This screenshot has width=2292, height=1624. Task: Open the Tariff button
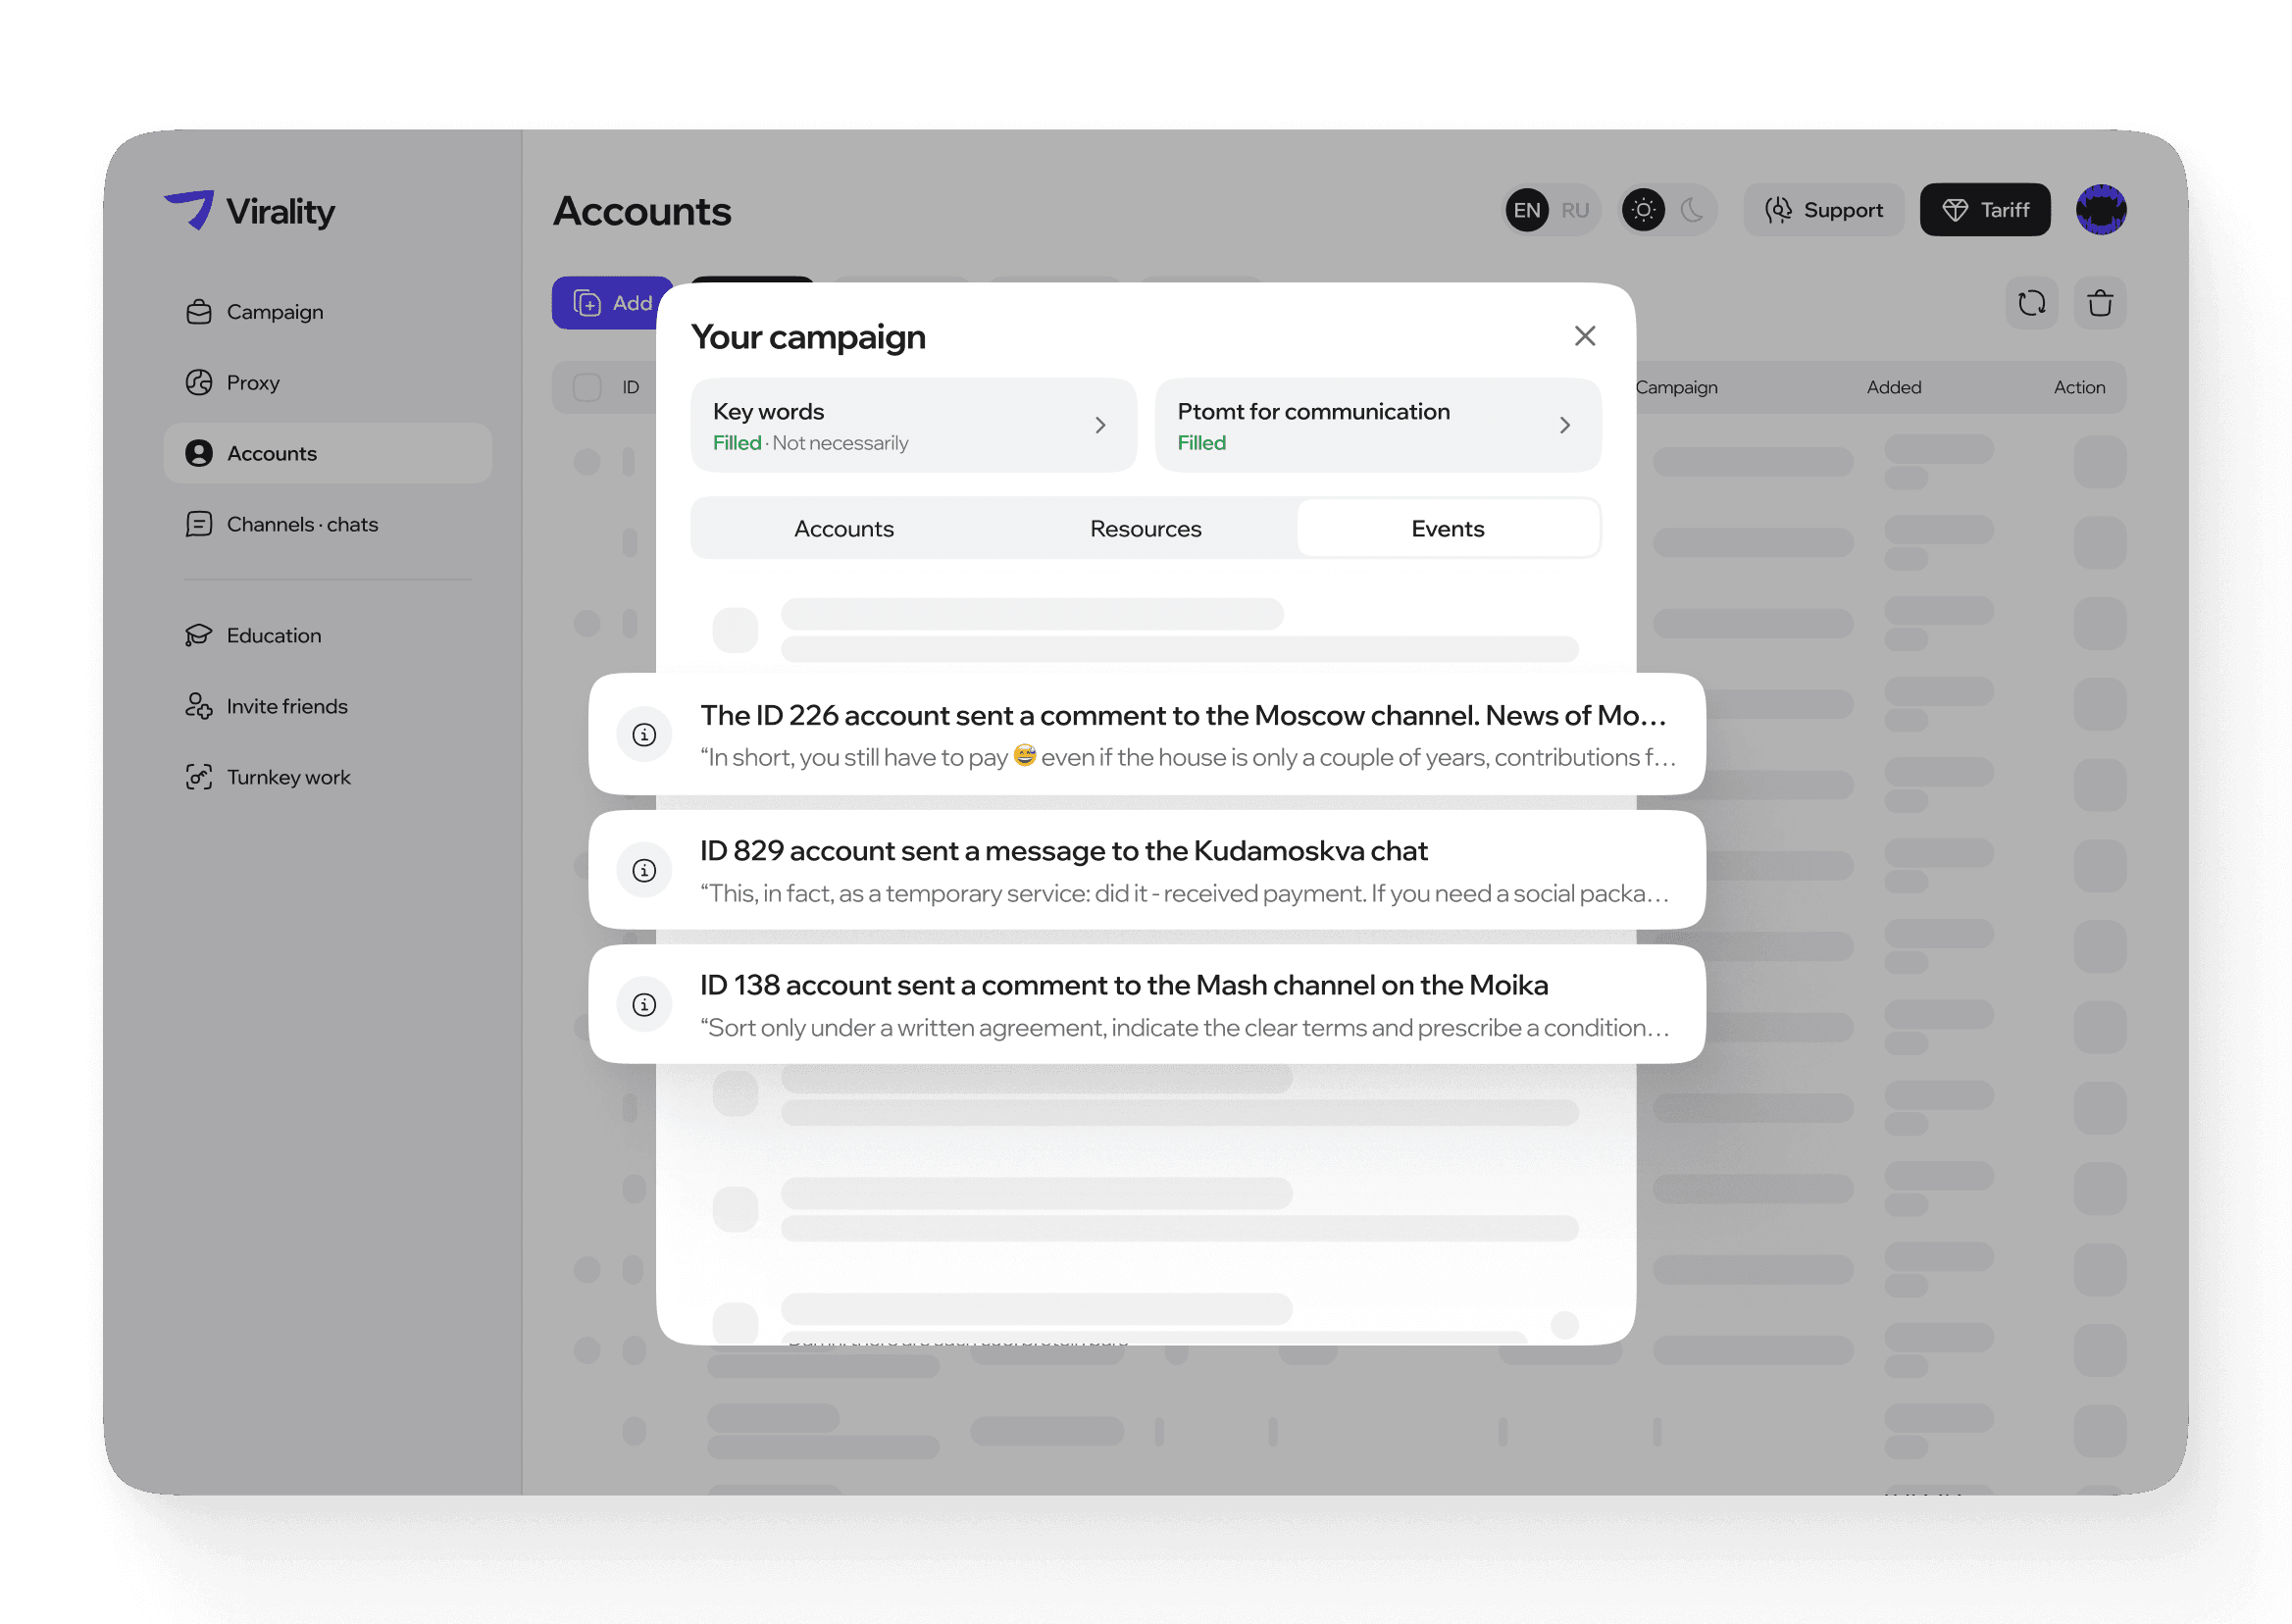[x=1984, y=210]
